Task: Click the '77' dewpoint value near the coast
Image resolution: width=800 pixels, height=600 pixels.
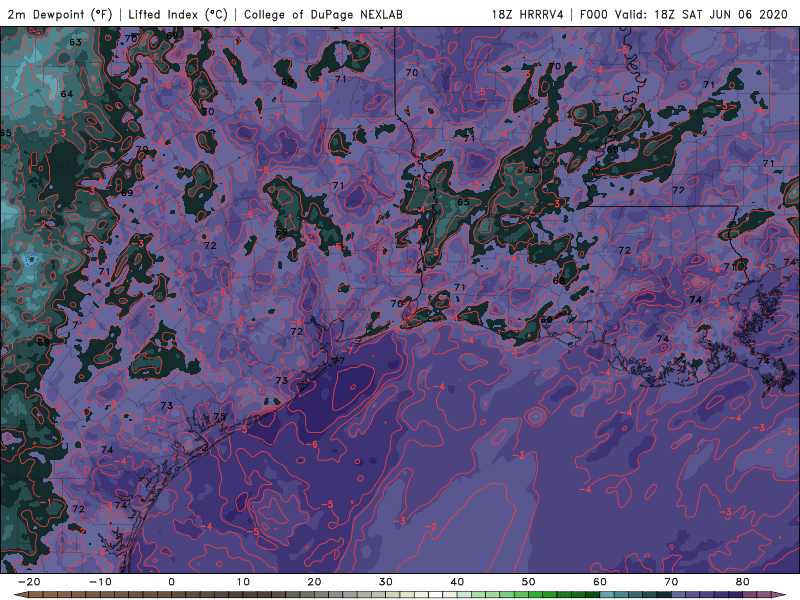Action: (339, 361)
